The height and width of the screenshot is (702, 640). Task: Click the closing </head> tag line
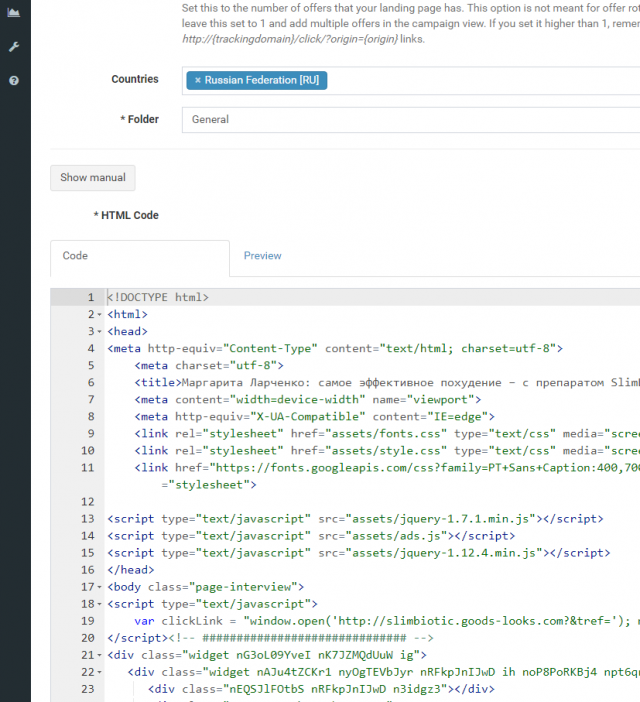click(131, 569)
